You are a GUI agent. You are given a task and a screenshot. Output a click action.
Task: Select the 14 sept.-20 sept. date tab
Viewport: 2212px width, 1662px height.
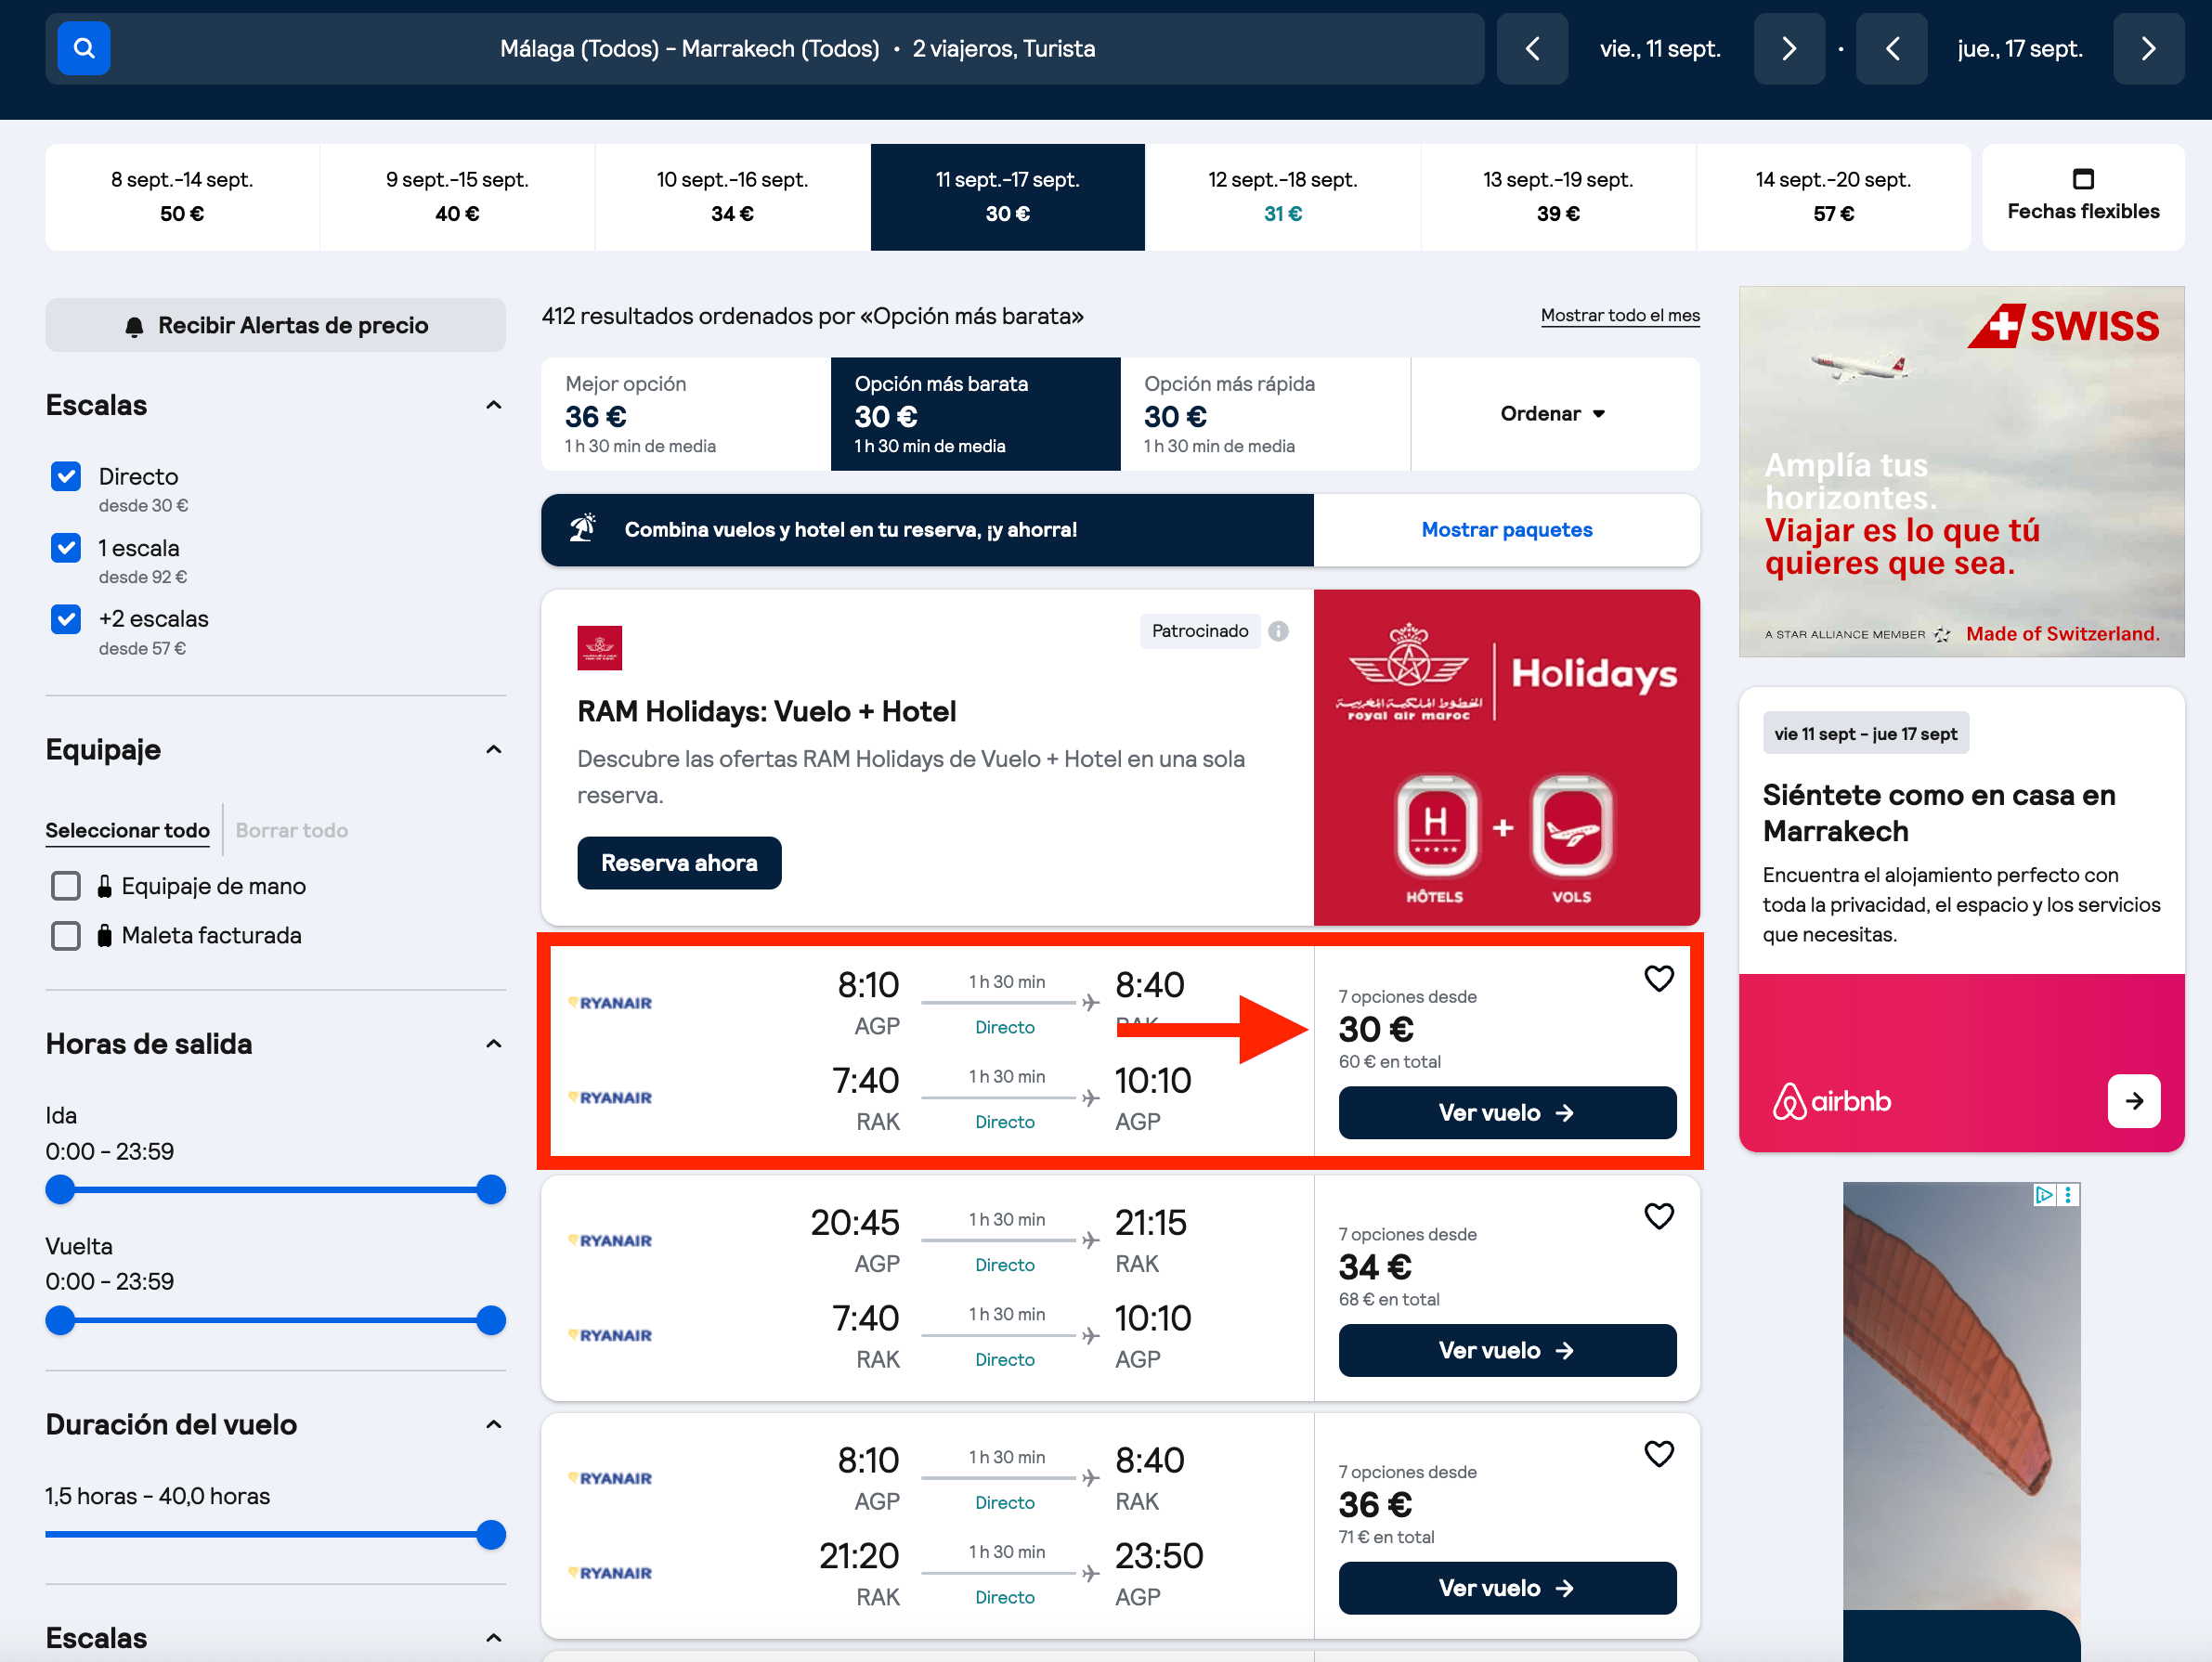click(1833, 197)
